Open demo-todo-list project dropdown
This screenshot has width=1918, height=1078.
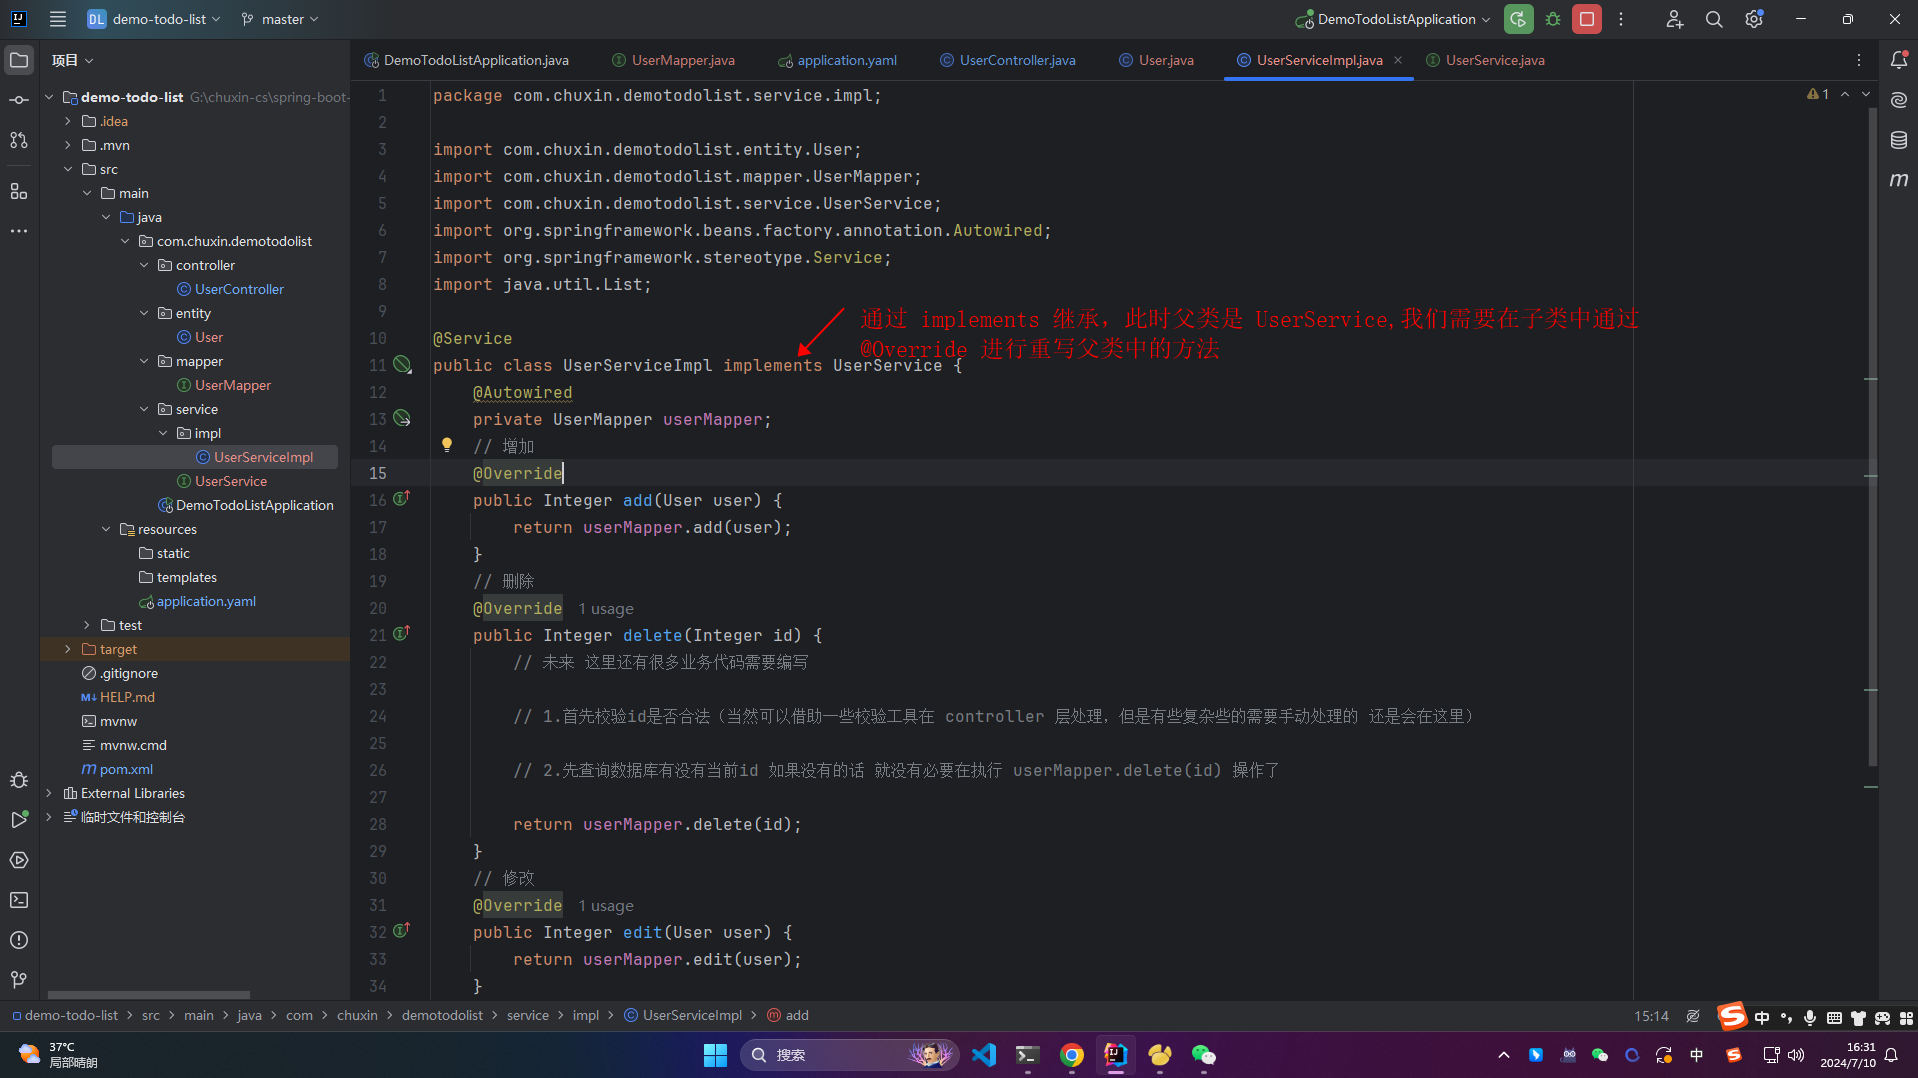153,19
